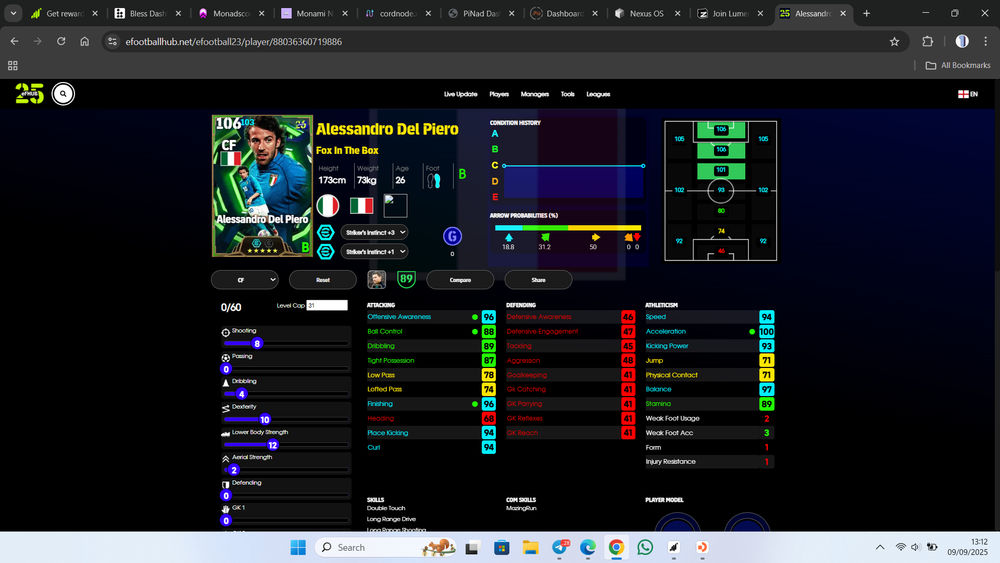Viewport: 1000px width, 563px height.
Task: Click the Double Touch skill text
Action: 386,508
